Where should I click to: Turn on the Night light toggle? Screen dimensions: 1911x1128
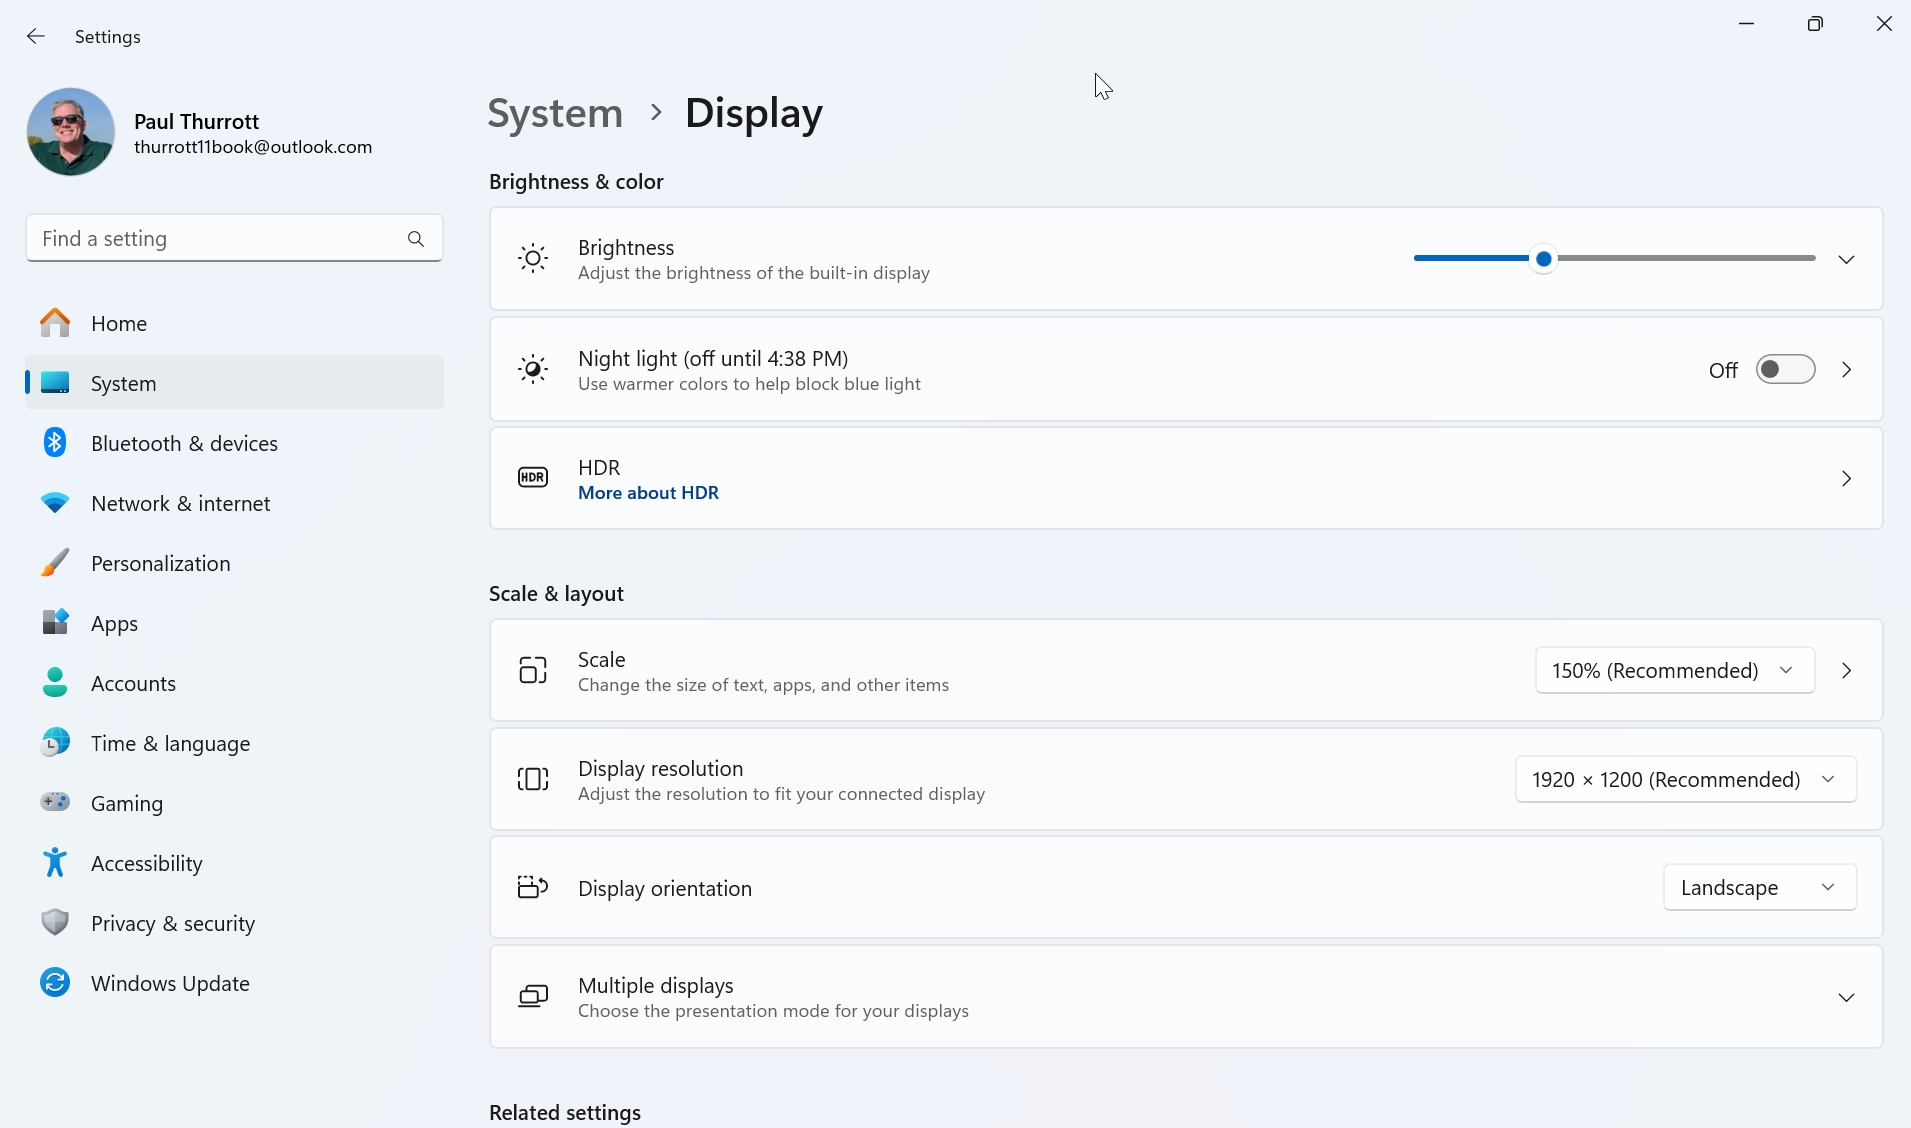1785,370
